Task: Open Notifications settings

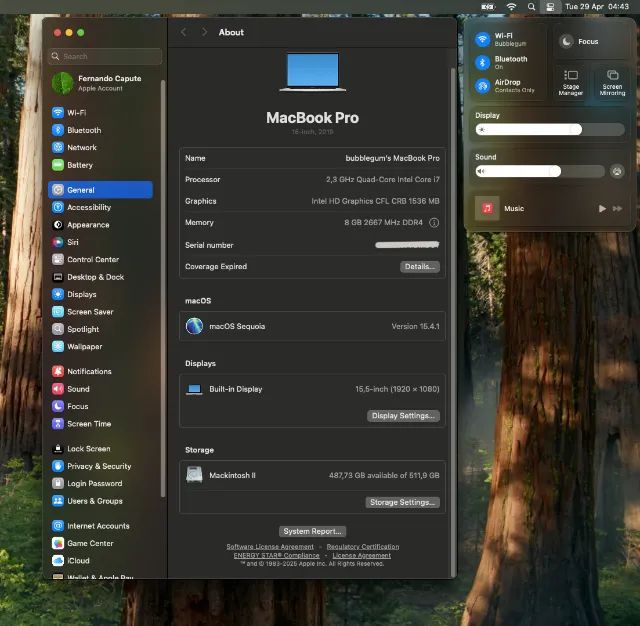Action: tap(100, 371)
